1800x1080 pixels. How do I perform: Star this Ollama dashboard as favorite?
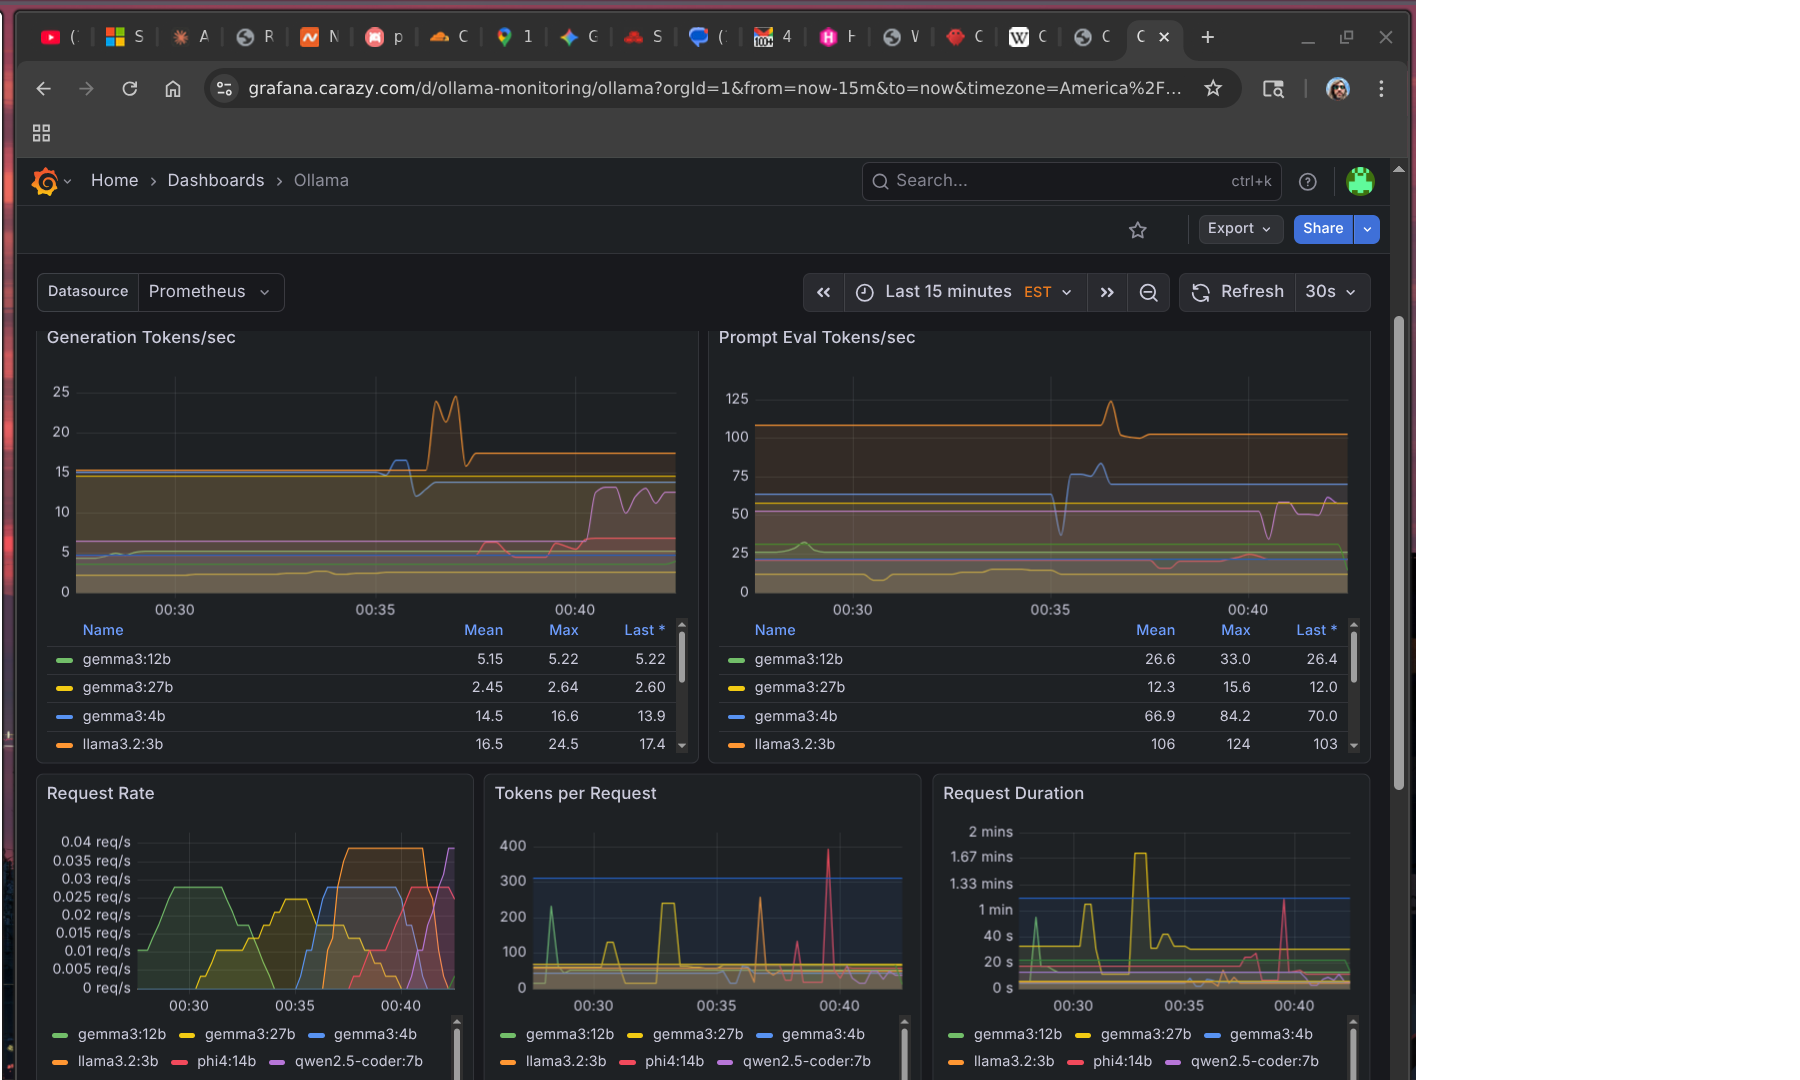coord(1137,229)
